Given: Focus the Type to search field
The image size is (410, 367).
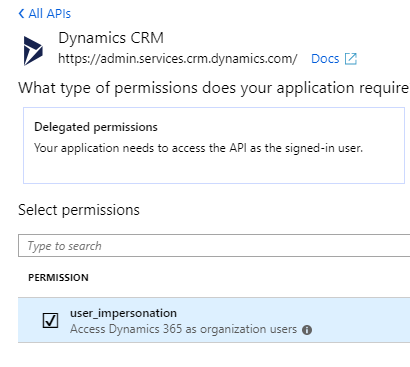Looking at the screenshot, I should click(x=214, y=246).
